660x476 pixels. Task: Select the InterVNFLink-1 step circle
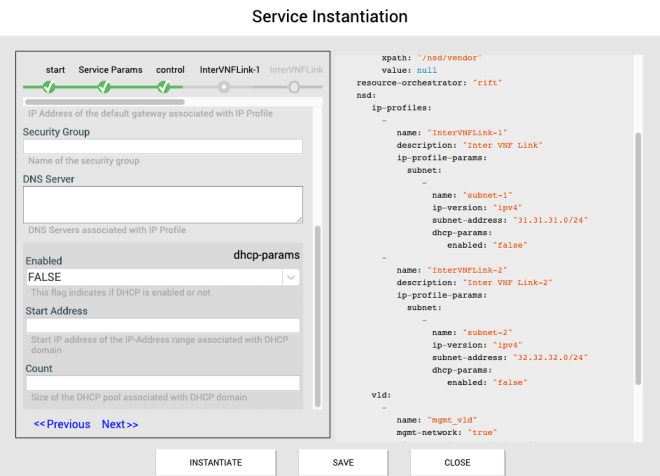[x=224, y=87]
